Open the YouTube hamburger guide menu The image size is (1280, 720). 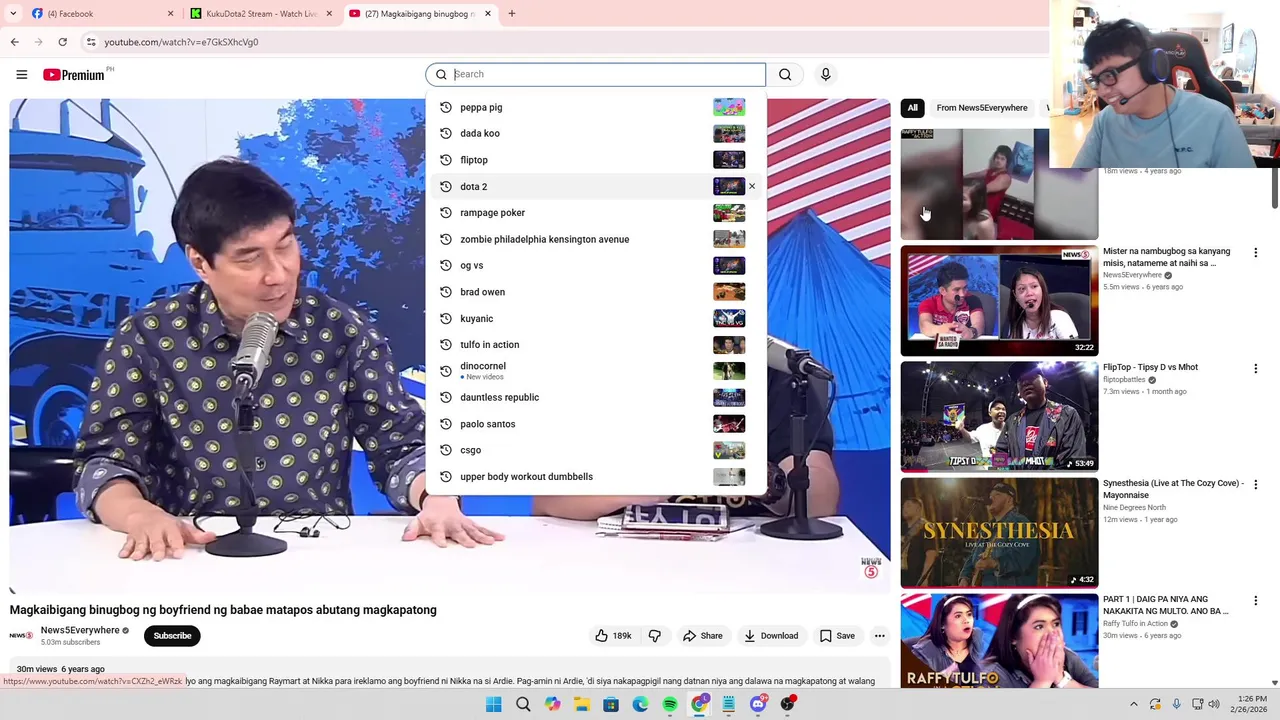click(21, 74)
